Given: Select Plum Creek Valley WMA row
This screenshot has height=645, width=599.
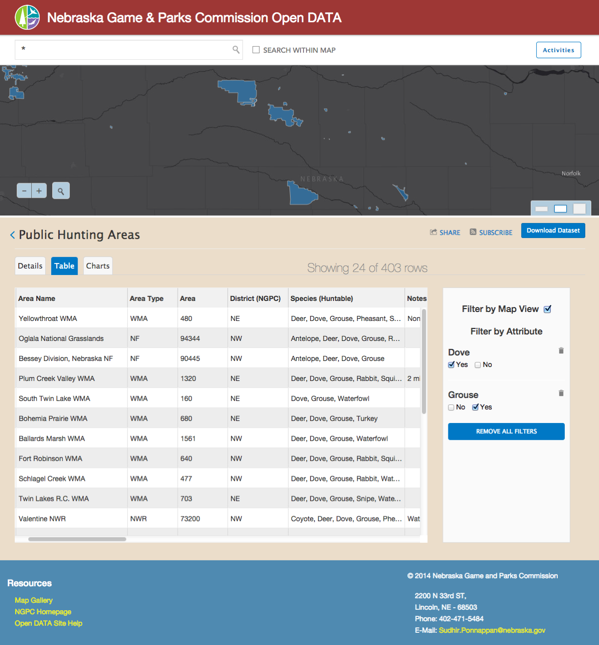Looking at the screenshot, I should point(218,378).
